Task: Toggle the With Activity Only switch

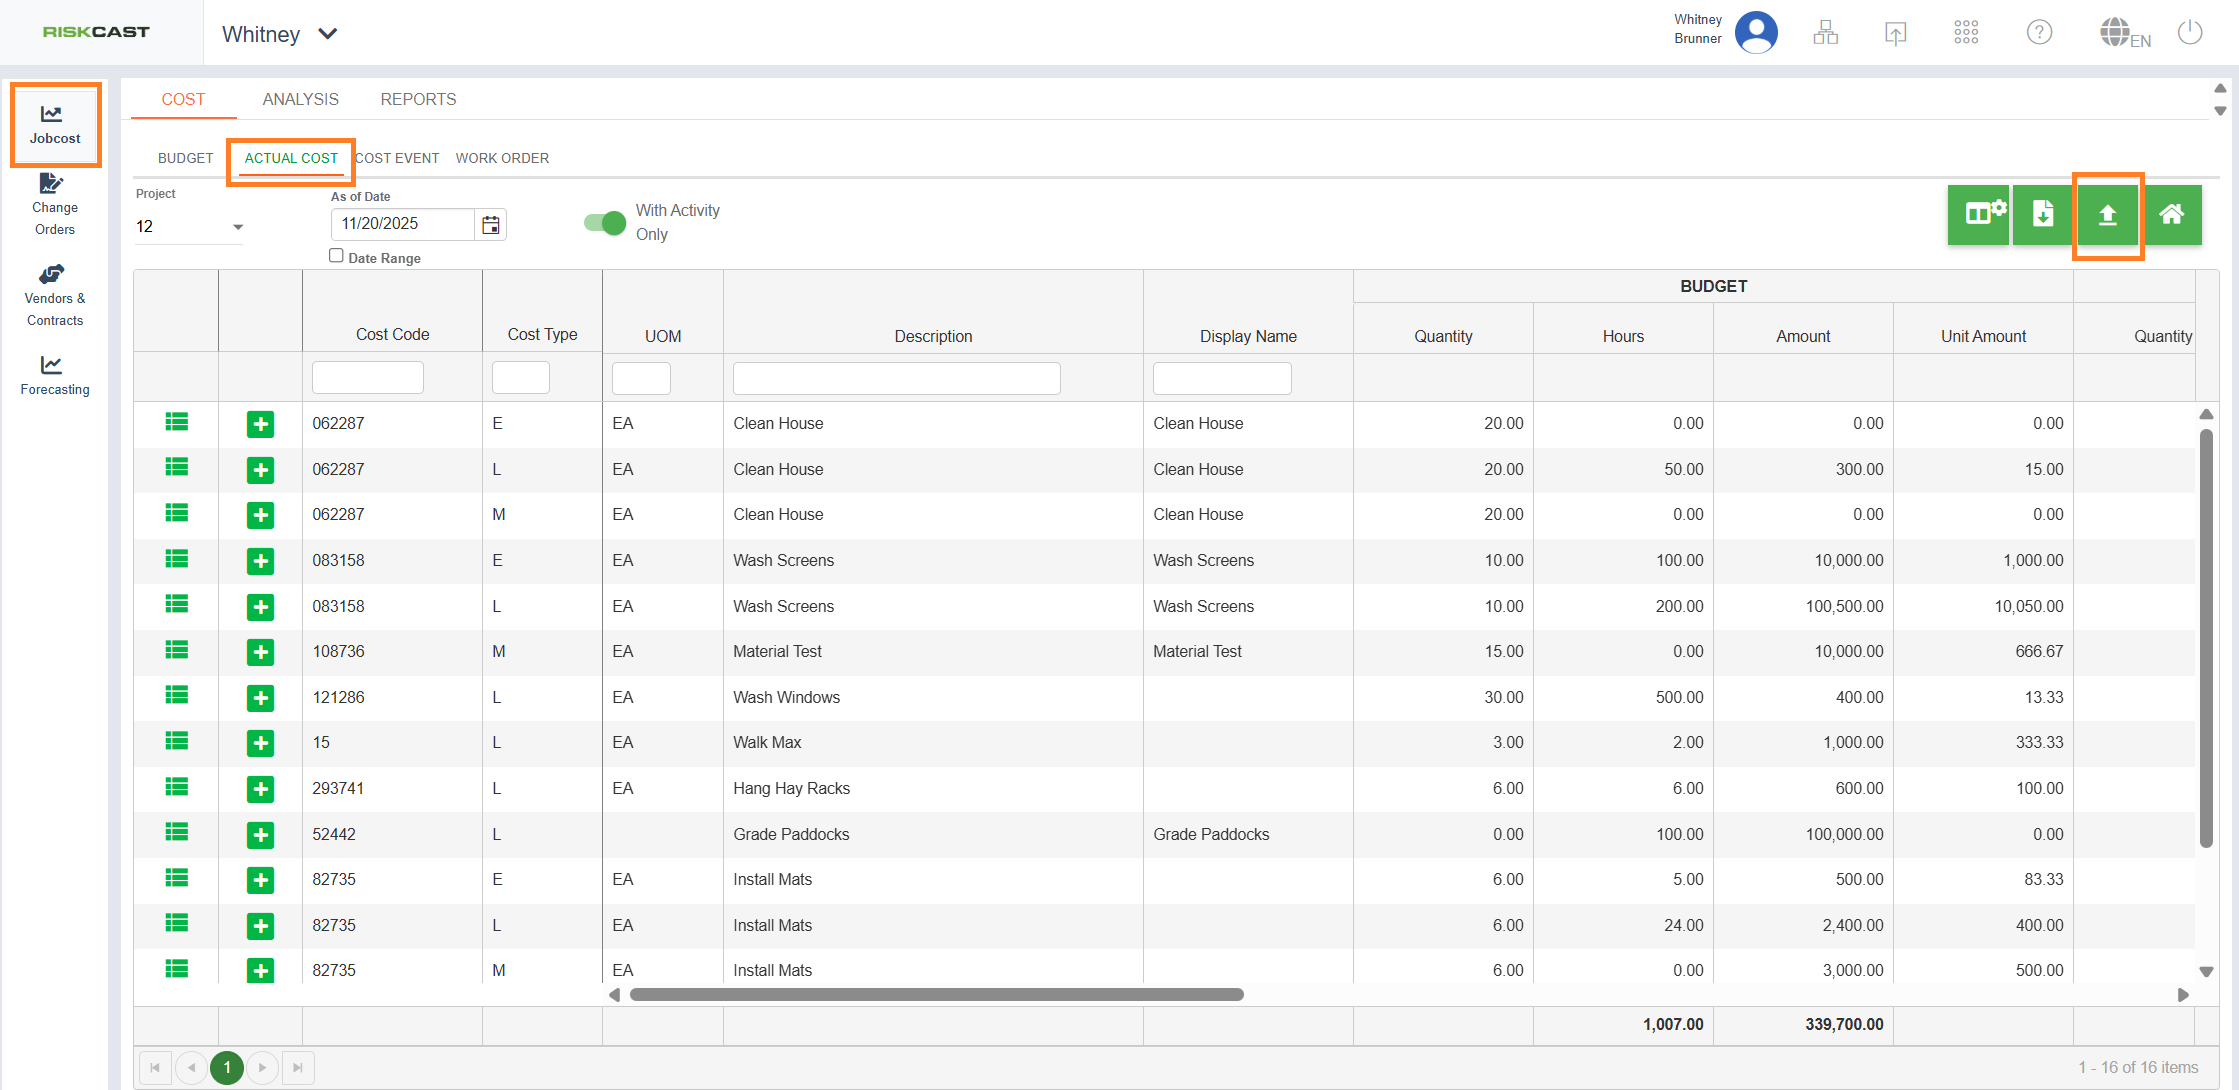Action: [605, 223]
